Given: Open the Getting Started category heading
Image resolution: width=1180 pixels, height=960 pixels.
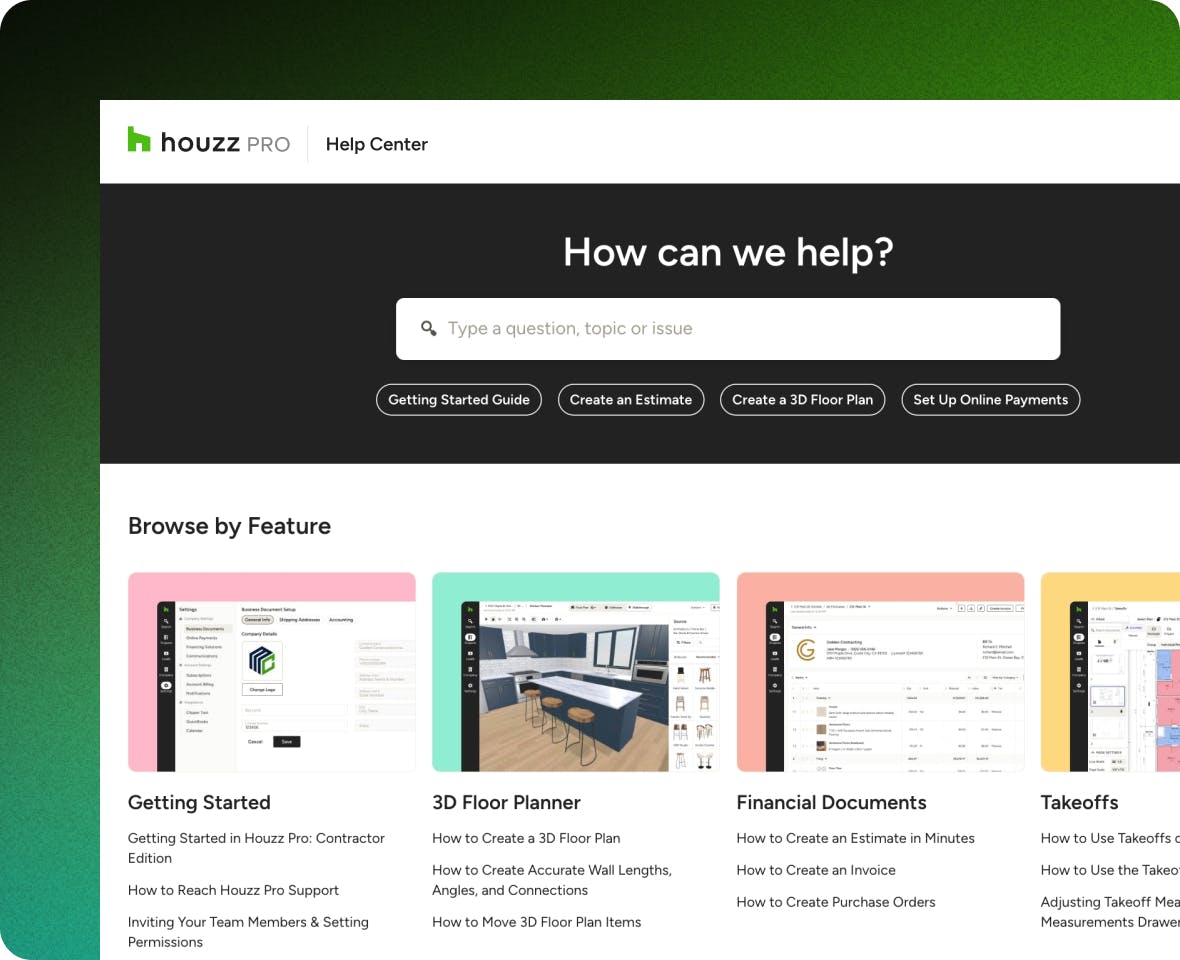Looking at the screenshot, I should [199, 803].
